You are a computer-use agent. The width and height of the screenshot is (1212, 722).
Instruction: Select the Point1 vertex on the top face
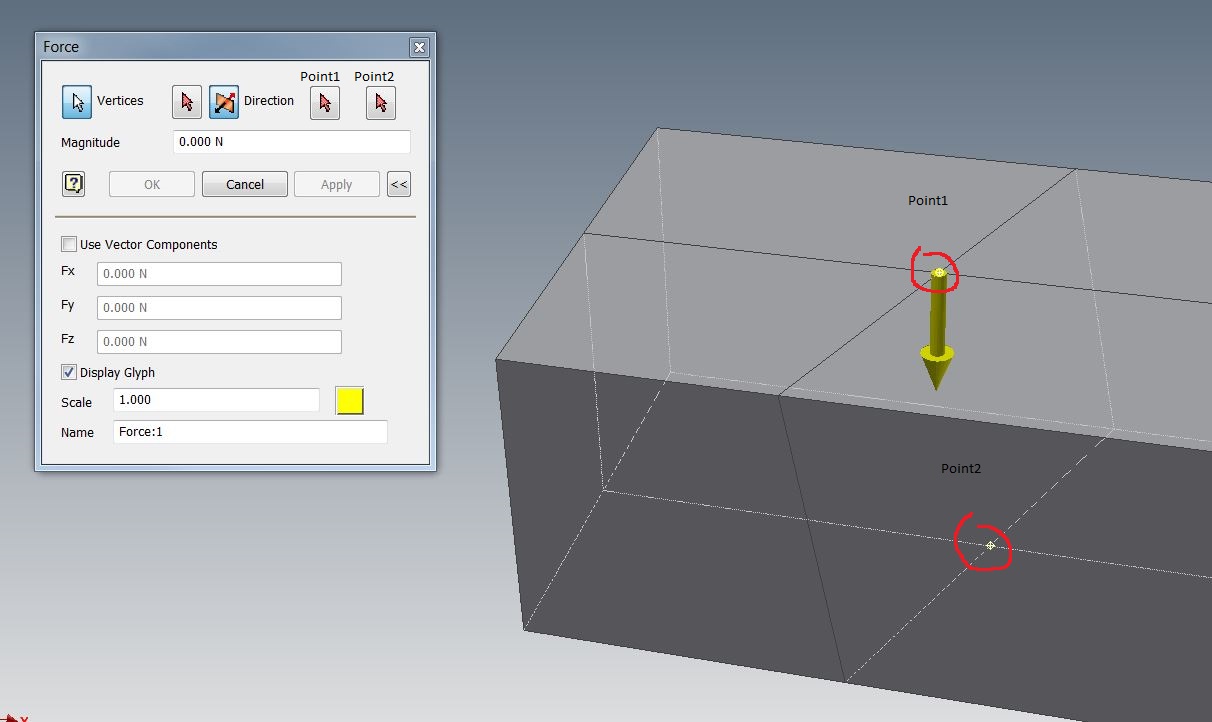coord(939,273)
